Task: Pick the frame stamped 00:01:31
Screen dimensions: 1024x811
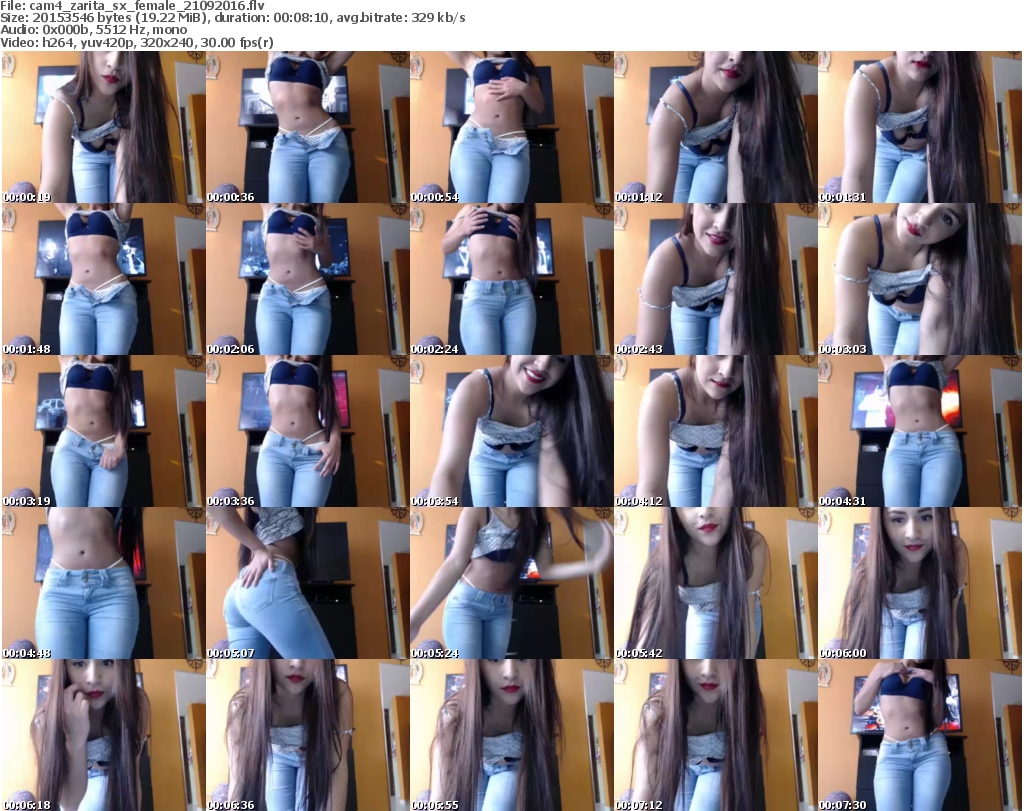Action: pos(919,127)
